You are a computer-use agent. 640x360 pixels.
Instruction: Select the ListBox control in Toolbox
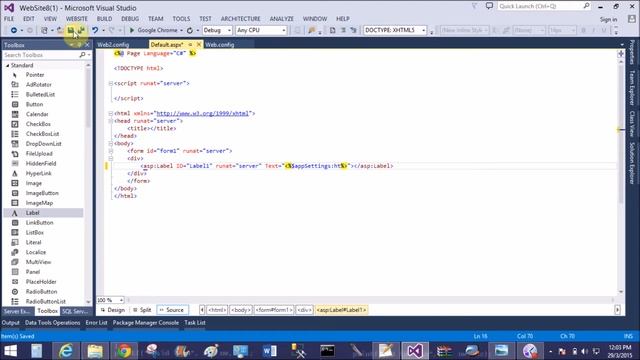click(x=35, y=232)
